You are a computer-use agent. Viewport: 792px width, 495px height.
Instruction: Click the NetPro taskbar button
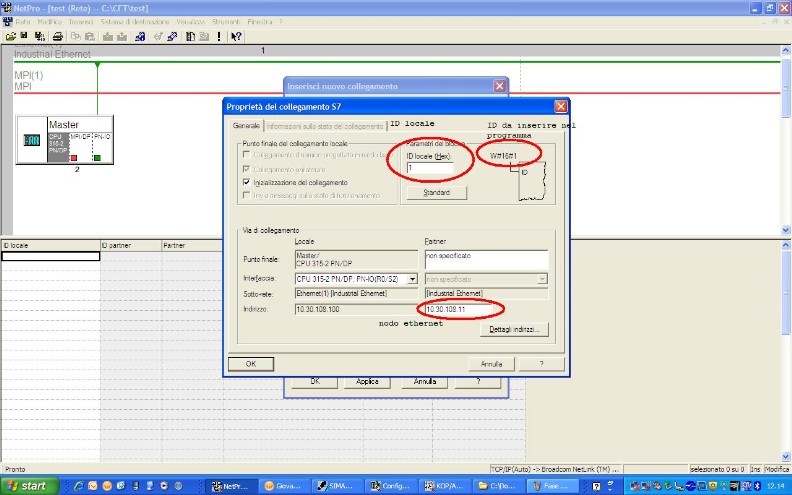point(232,486)
